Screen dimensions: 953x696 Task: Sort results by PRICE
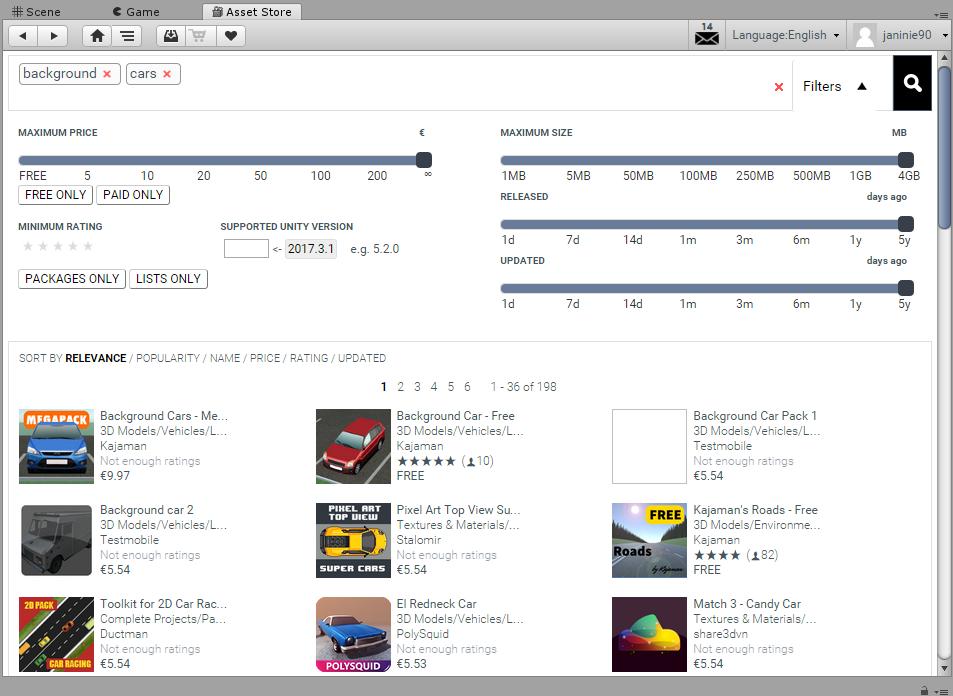click(265, 358)
